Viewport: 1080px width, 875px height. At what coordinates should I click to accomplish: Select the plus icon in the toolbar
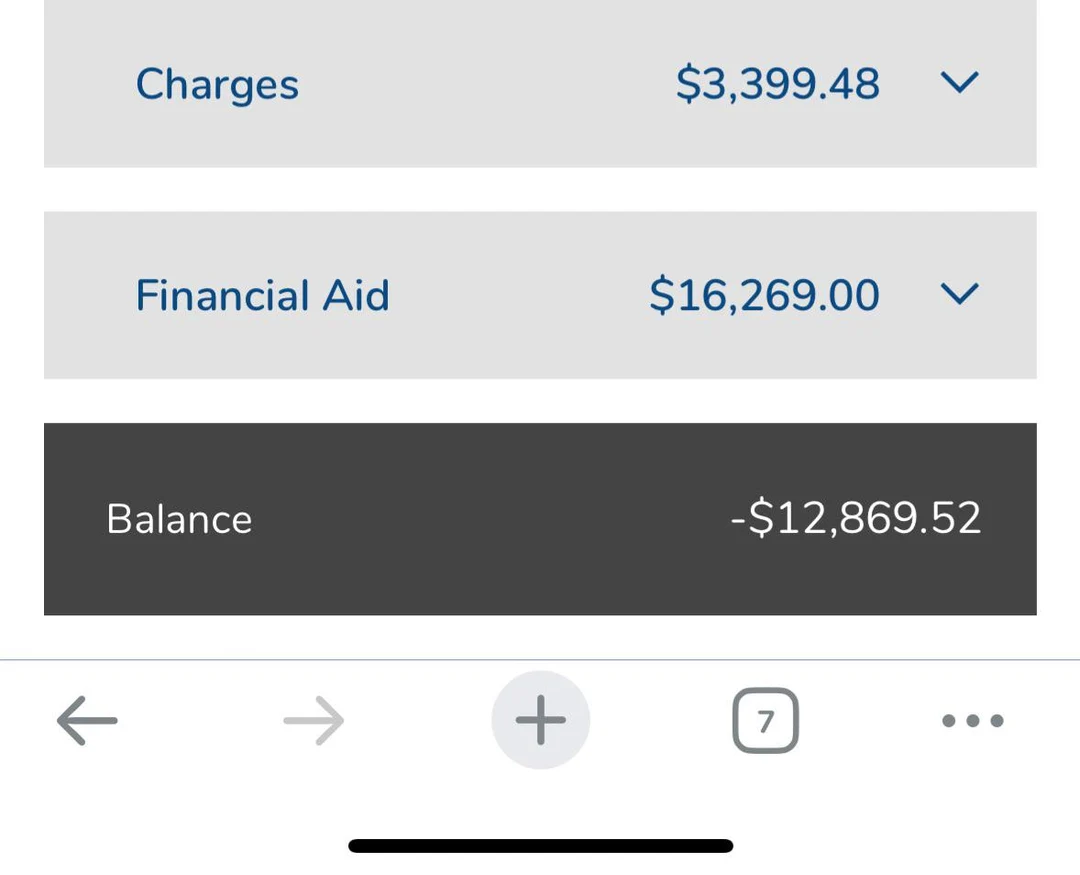tap(540, 720)
